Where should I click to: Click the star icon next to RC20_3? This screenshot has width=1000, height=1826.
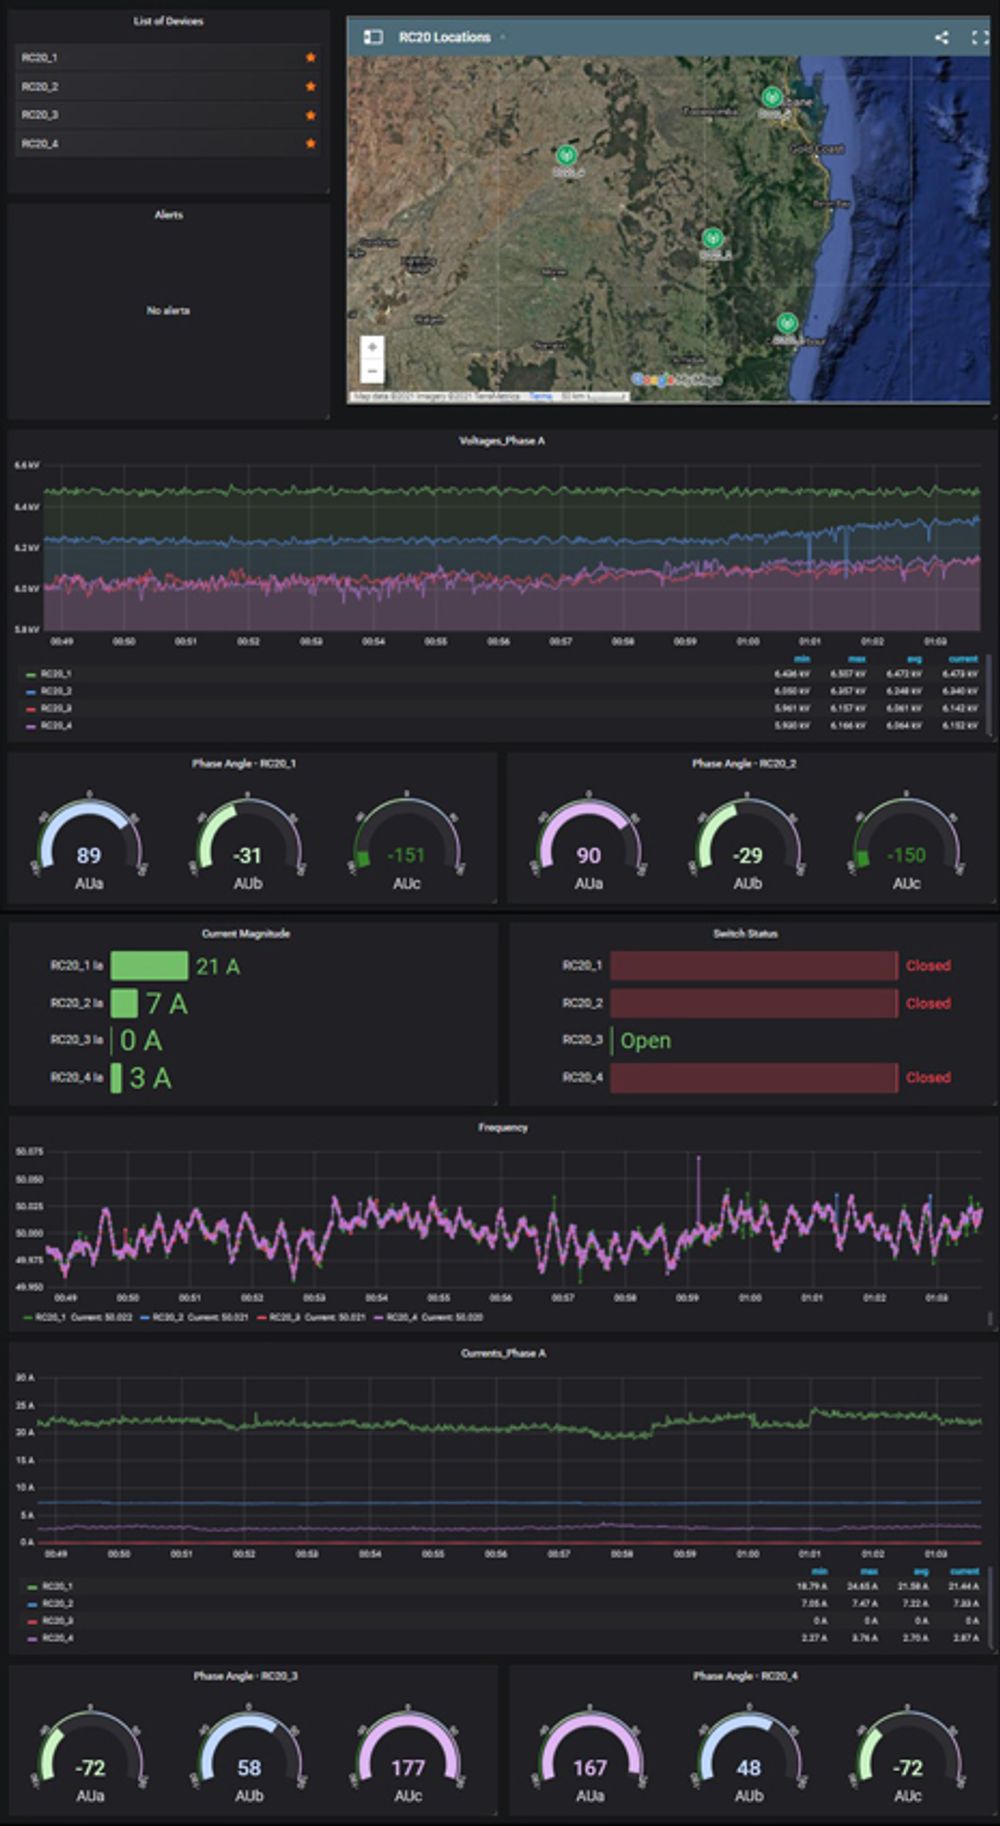coord(310,115)
